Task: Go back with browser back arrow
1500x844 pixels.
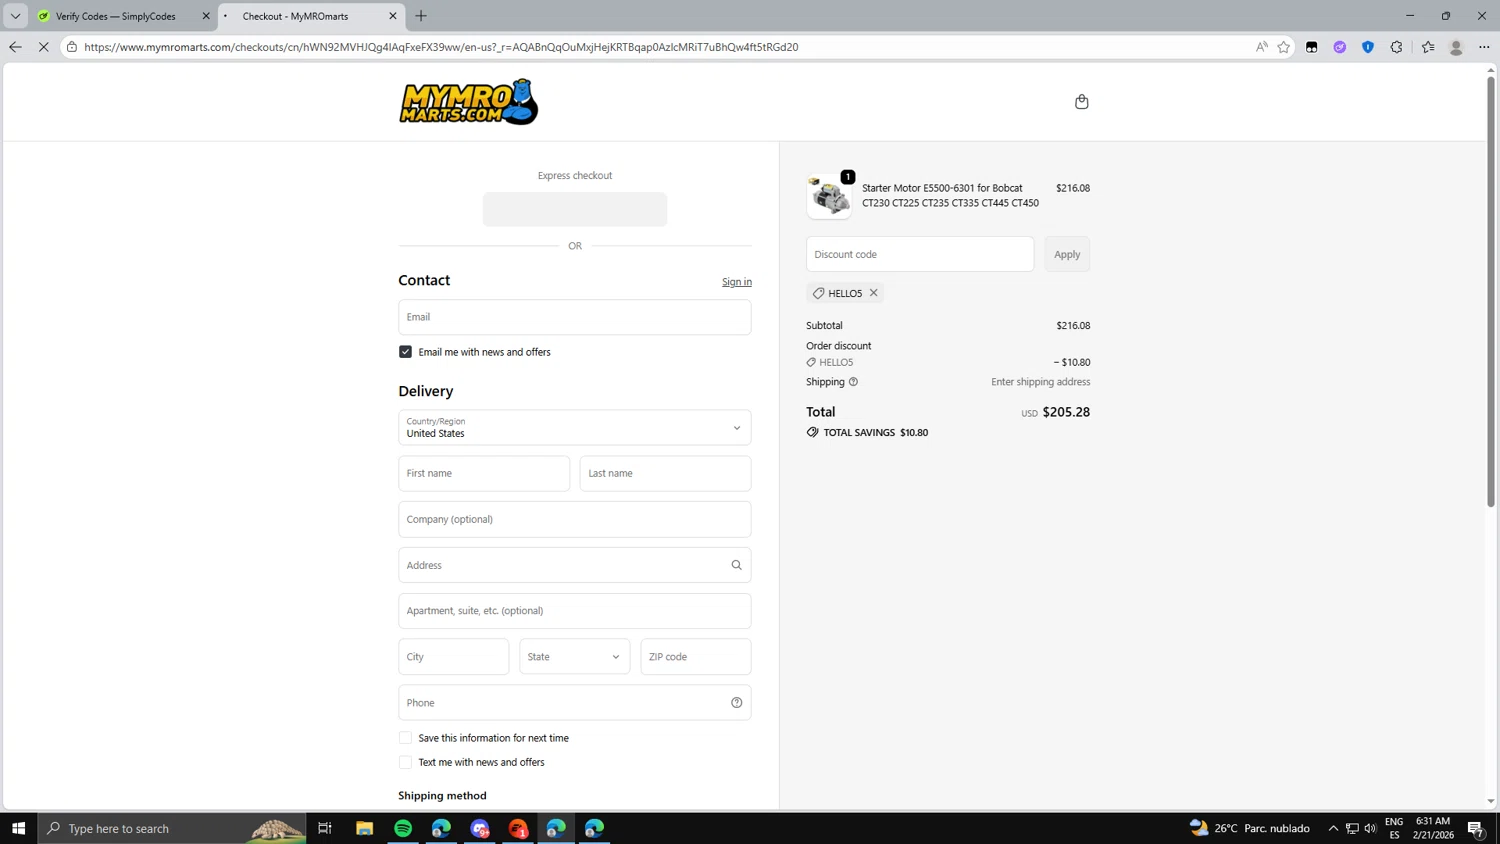Action: [x=15, y=47]
